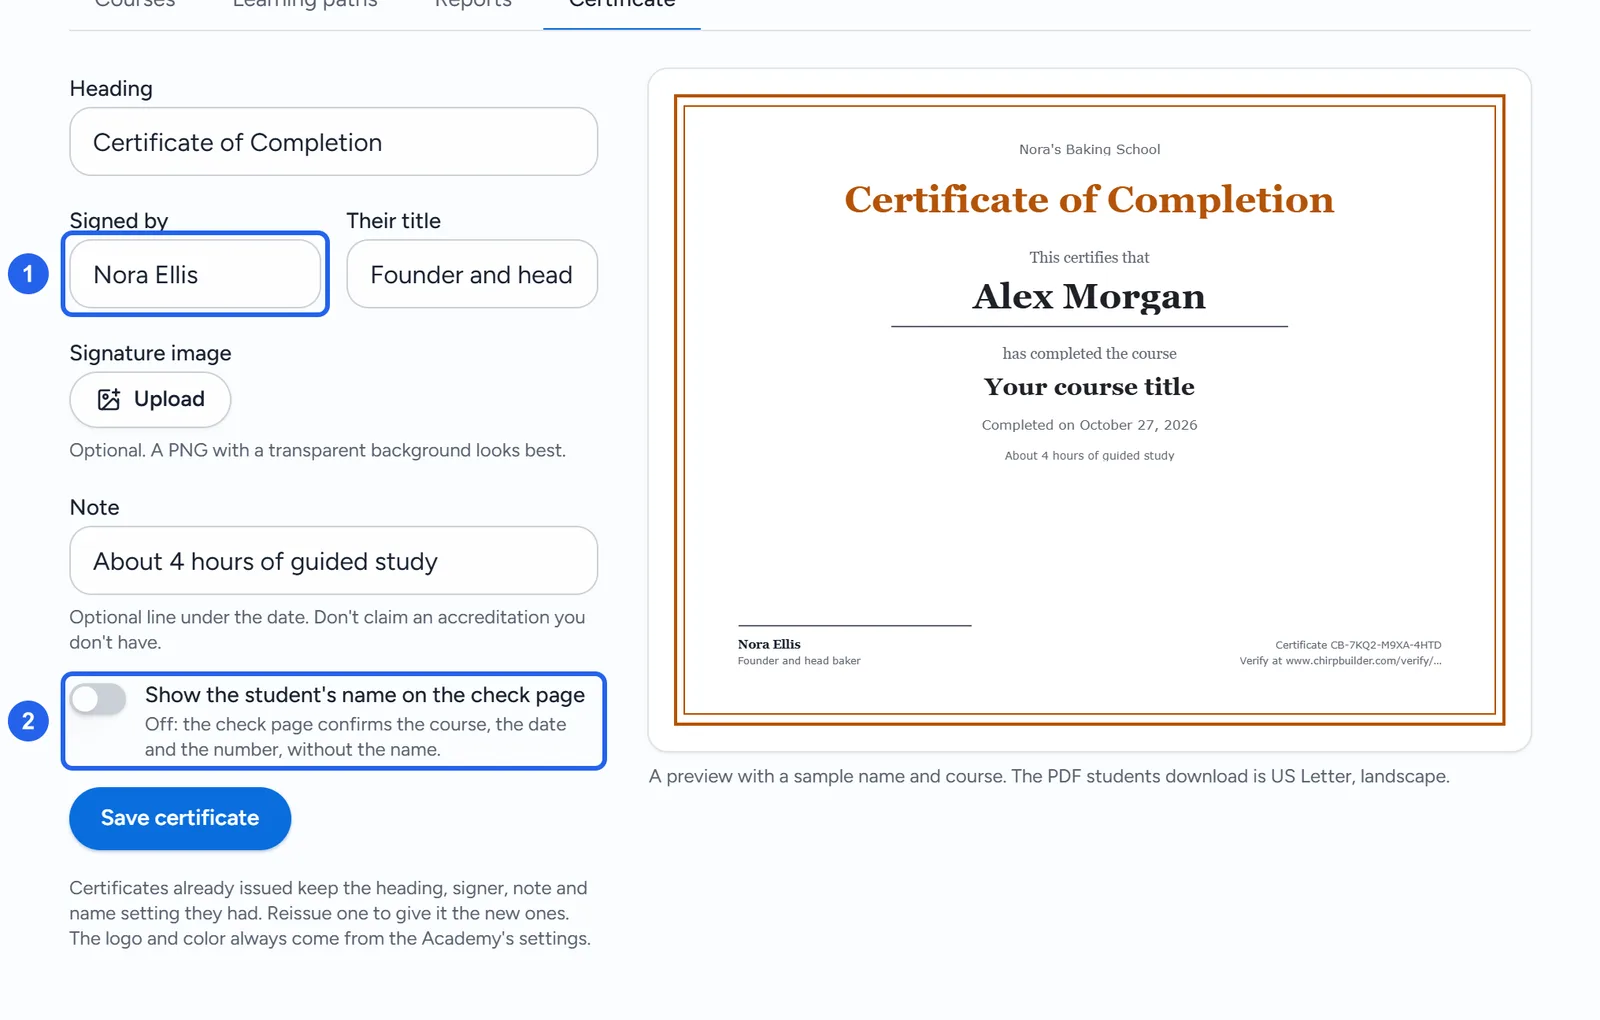The width and height of the screenshot is (1600, 1020).
Task: Click "has completed the course" in the preview
Action: tap(1089, 353)
